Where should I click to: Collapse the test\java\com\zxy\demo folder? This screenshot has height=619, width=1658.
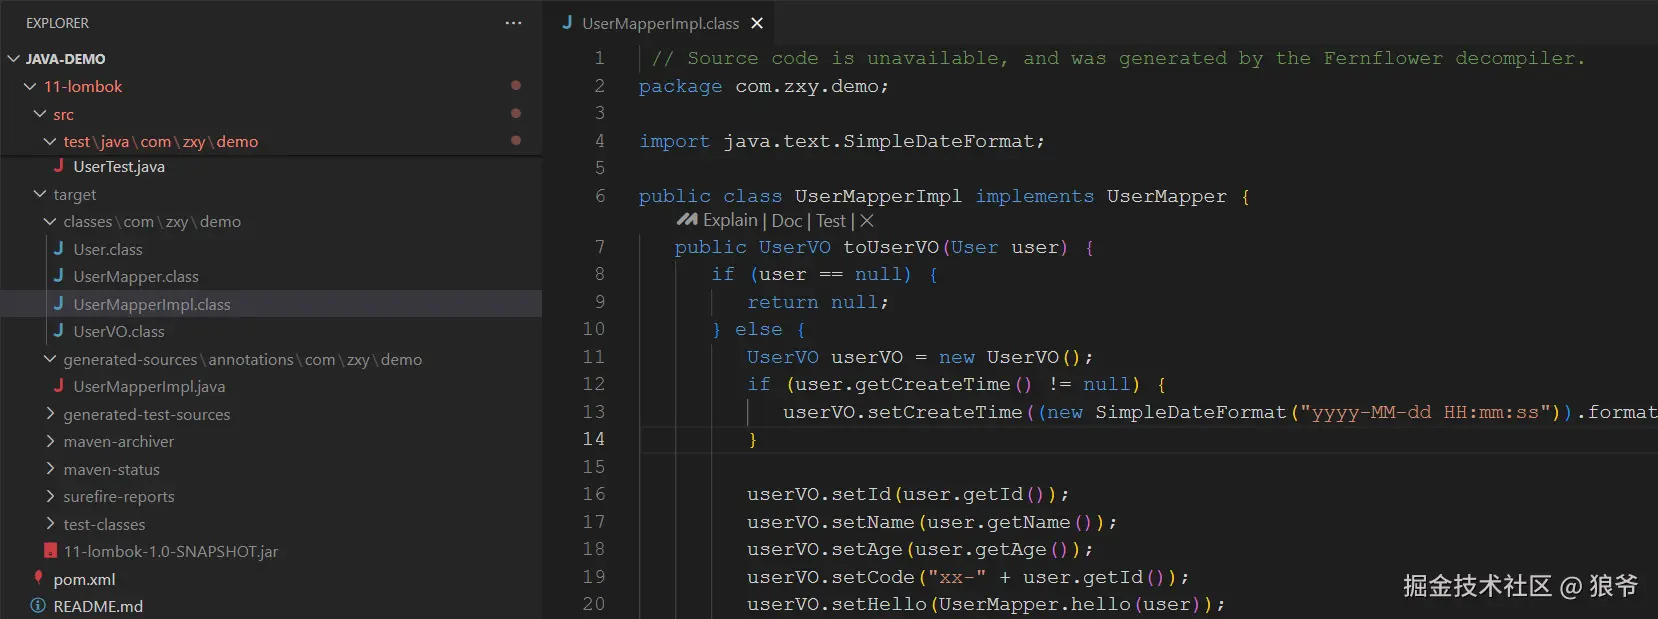(50, 141)
